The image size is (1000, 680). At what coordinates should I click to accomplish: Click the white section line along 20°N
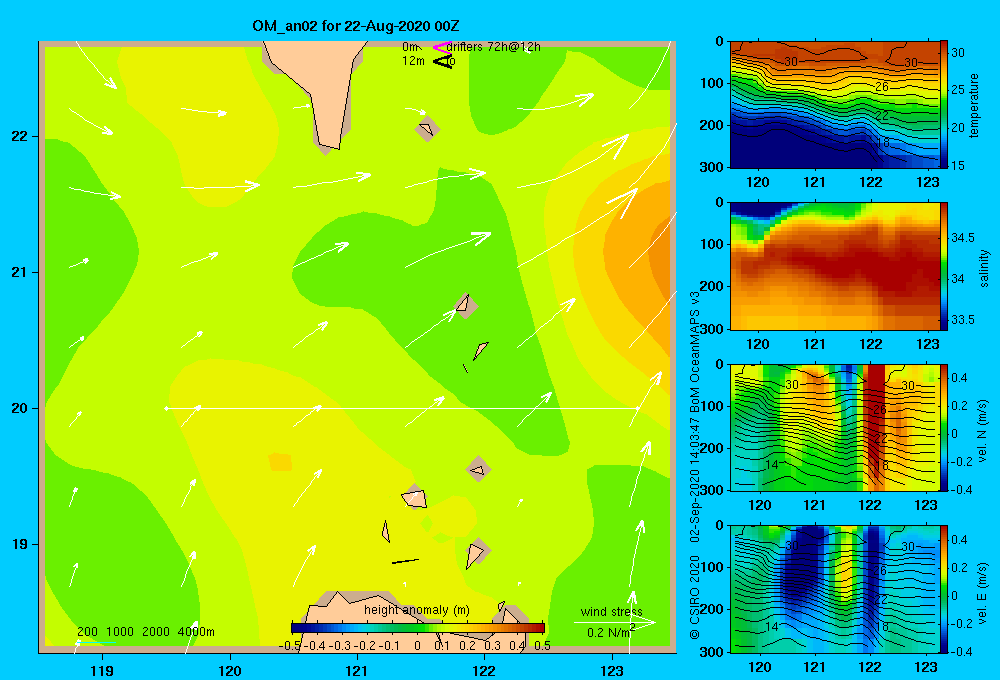coord(402,408)
